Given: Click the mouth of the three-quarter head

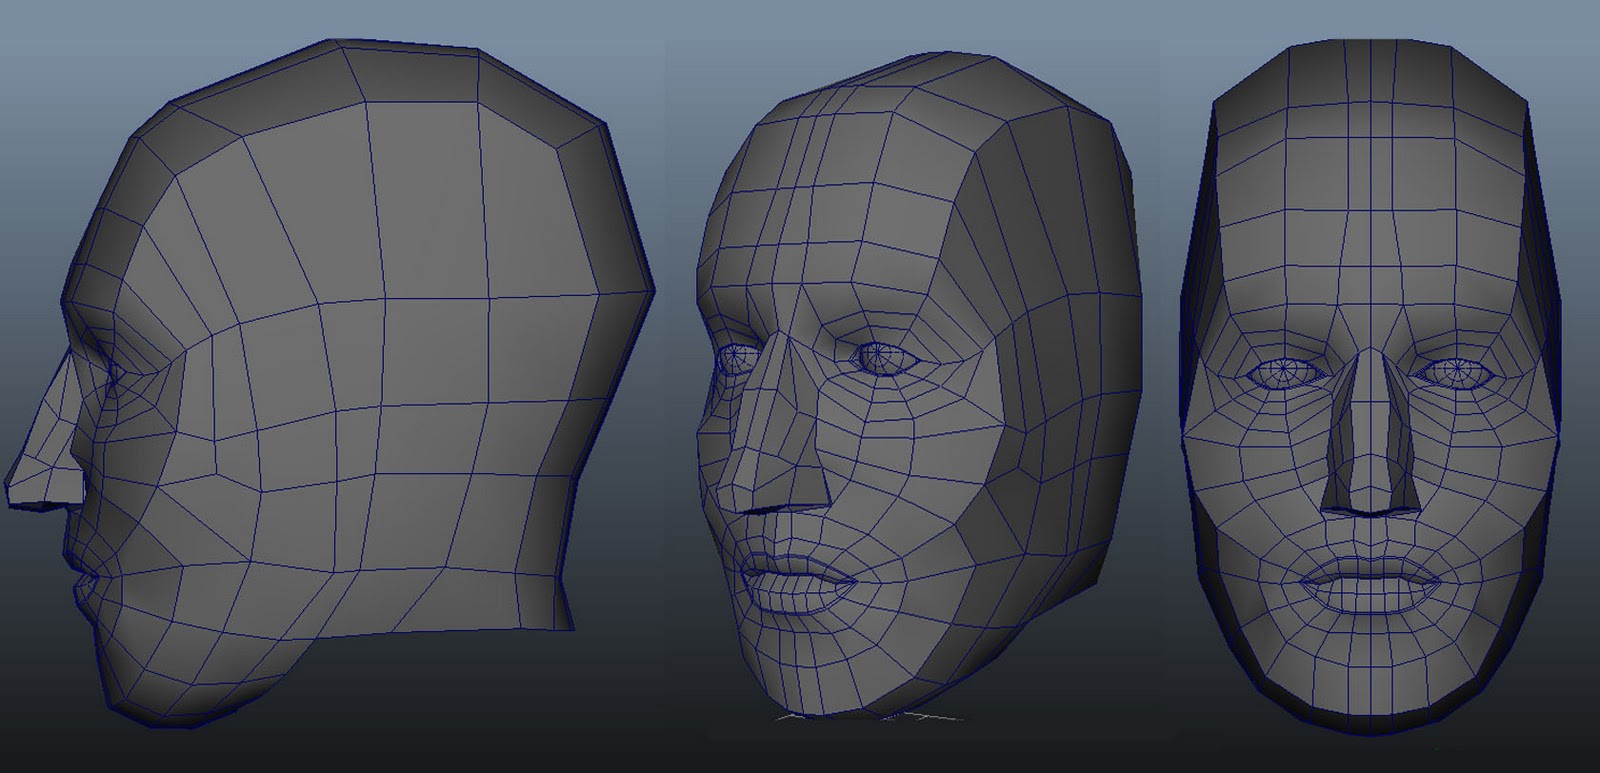Looking at the screenshot, I should (x=797, y=585).
